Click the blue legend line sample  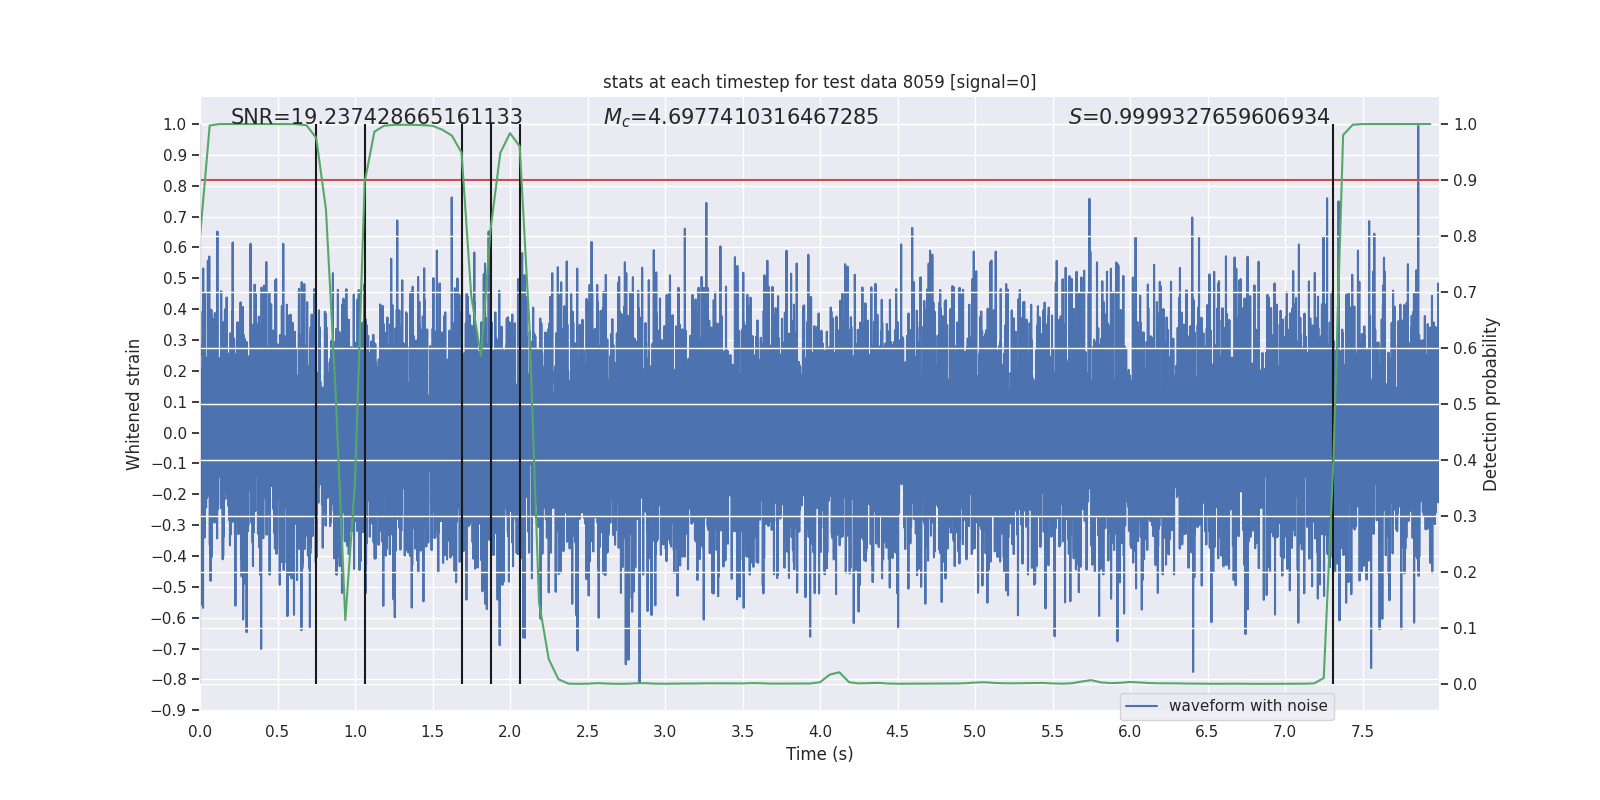pyautogui.click(x=1141, y=706)
